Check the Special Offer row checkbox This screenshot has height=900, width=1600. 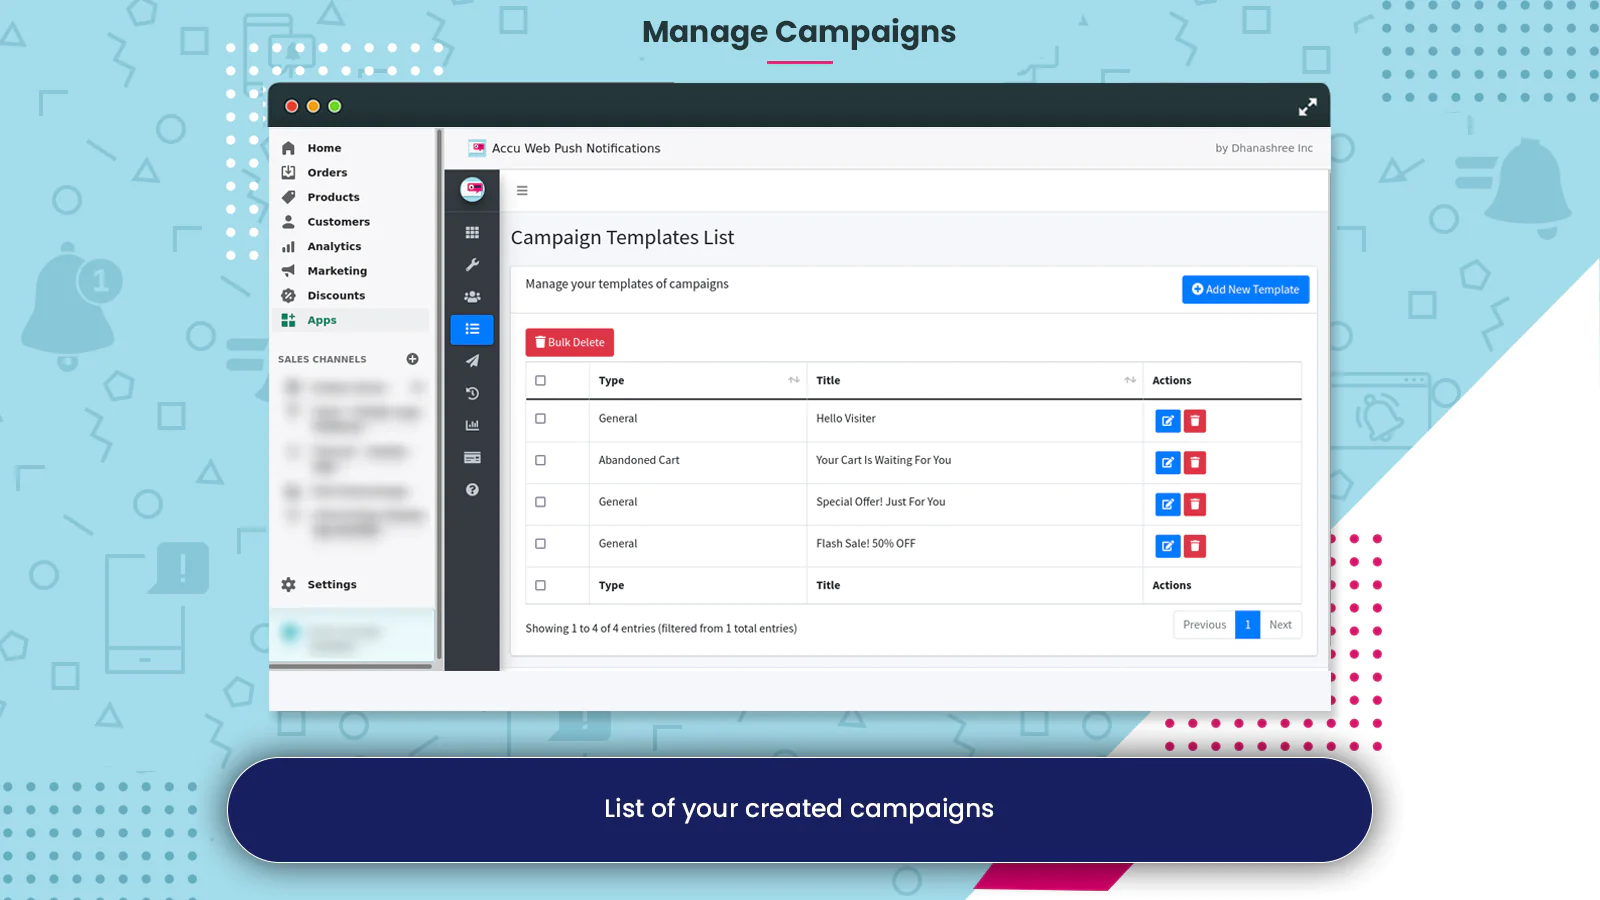(x=540, y=502)
